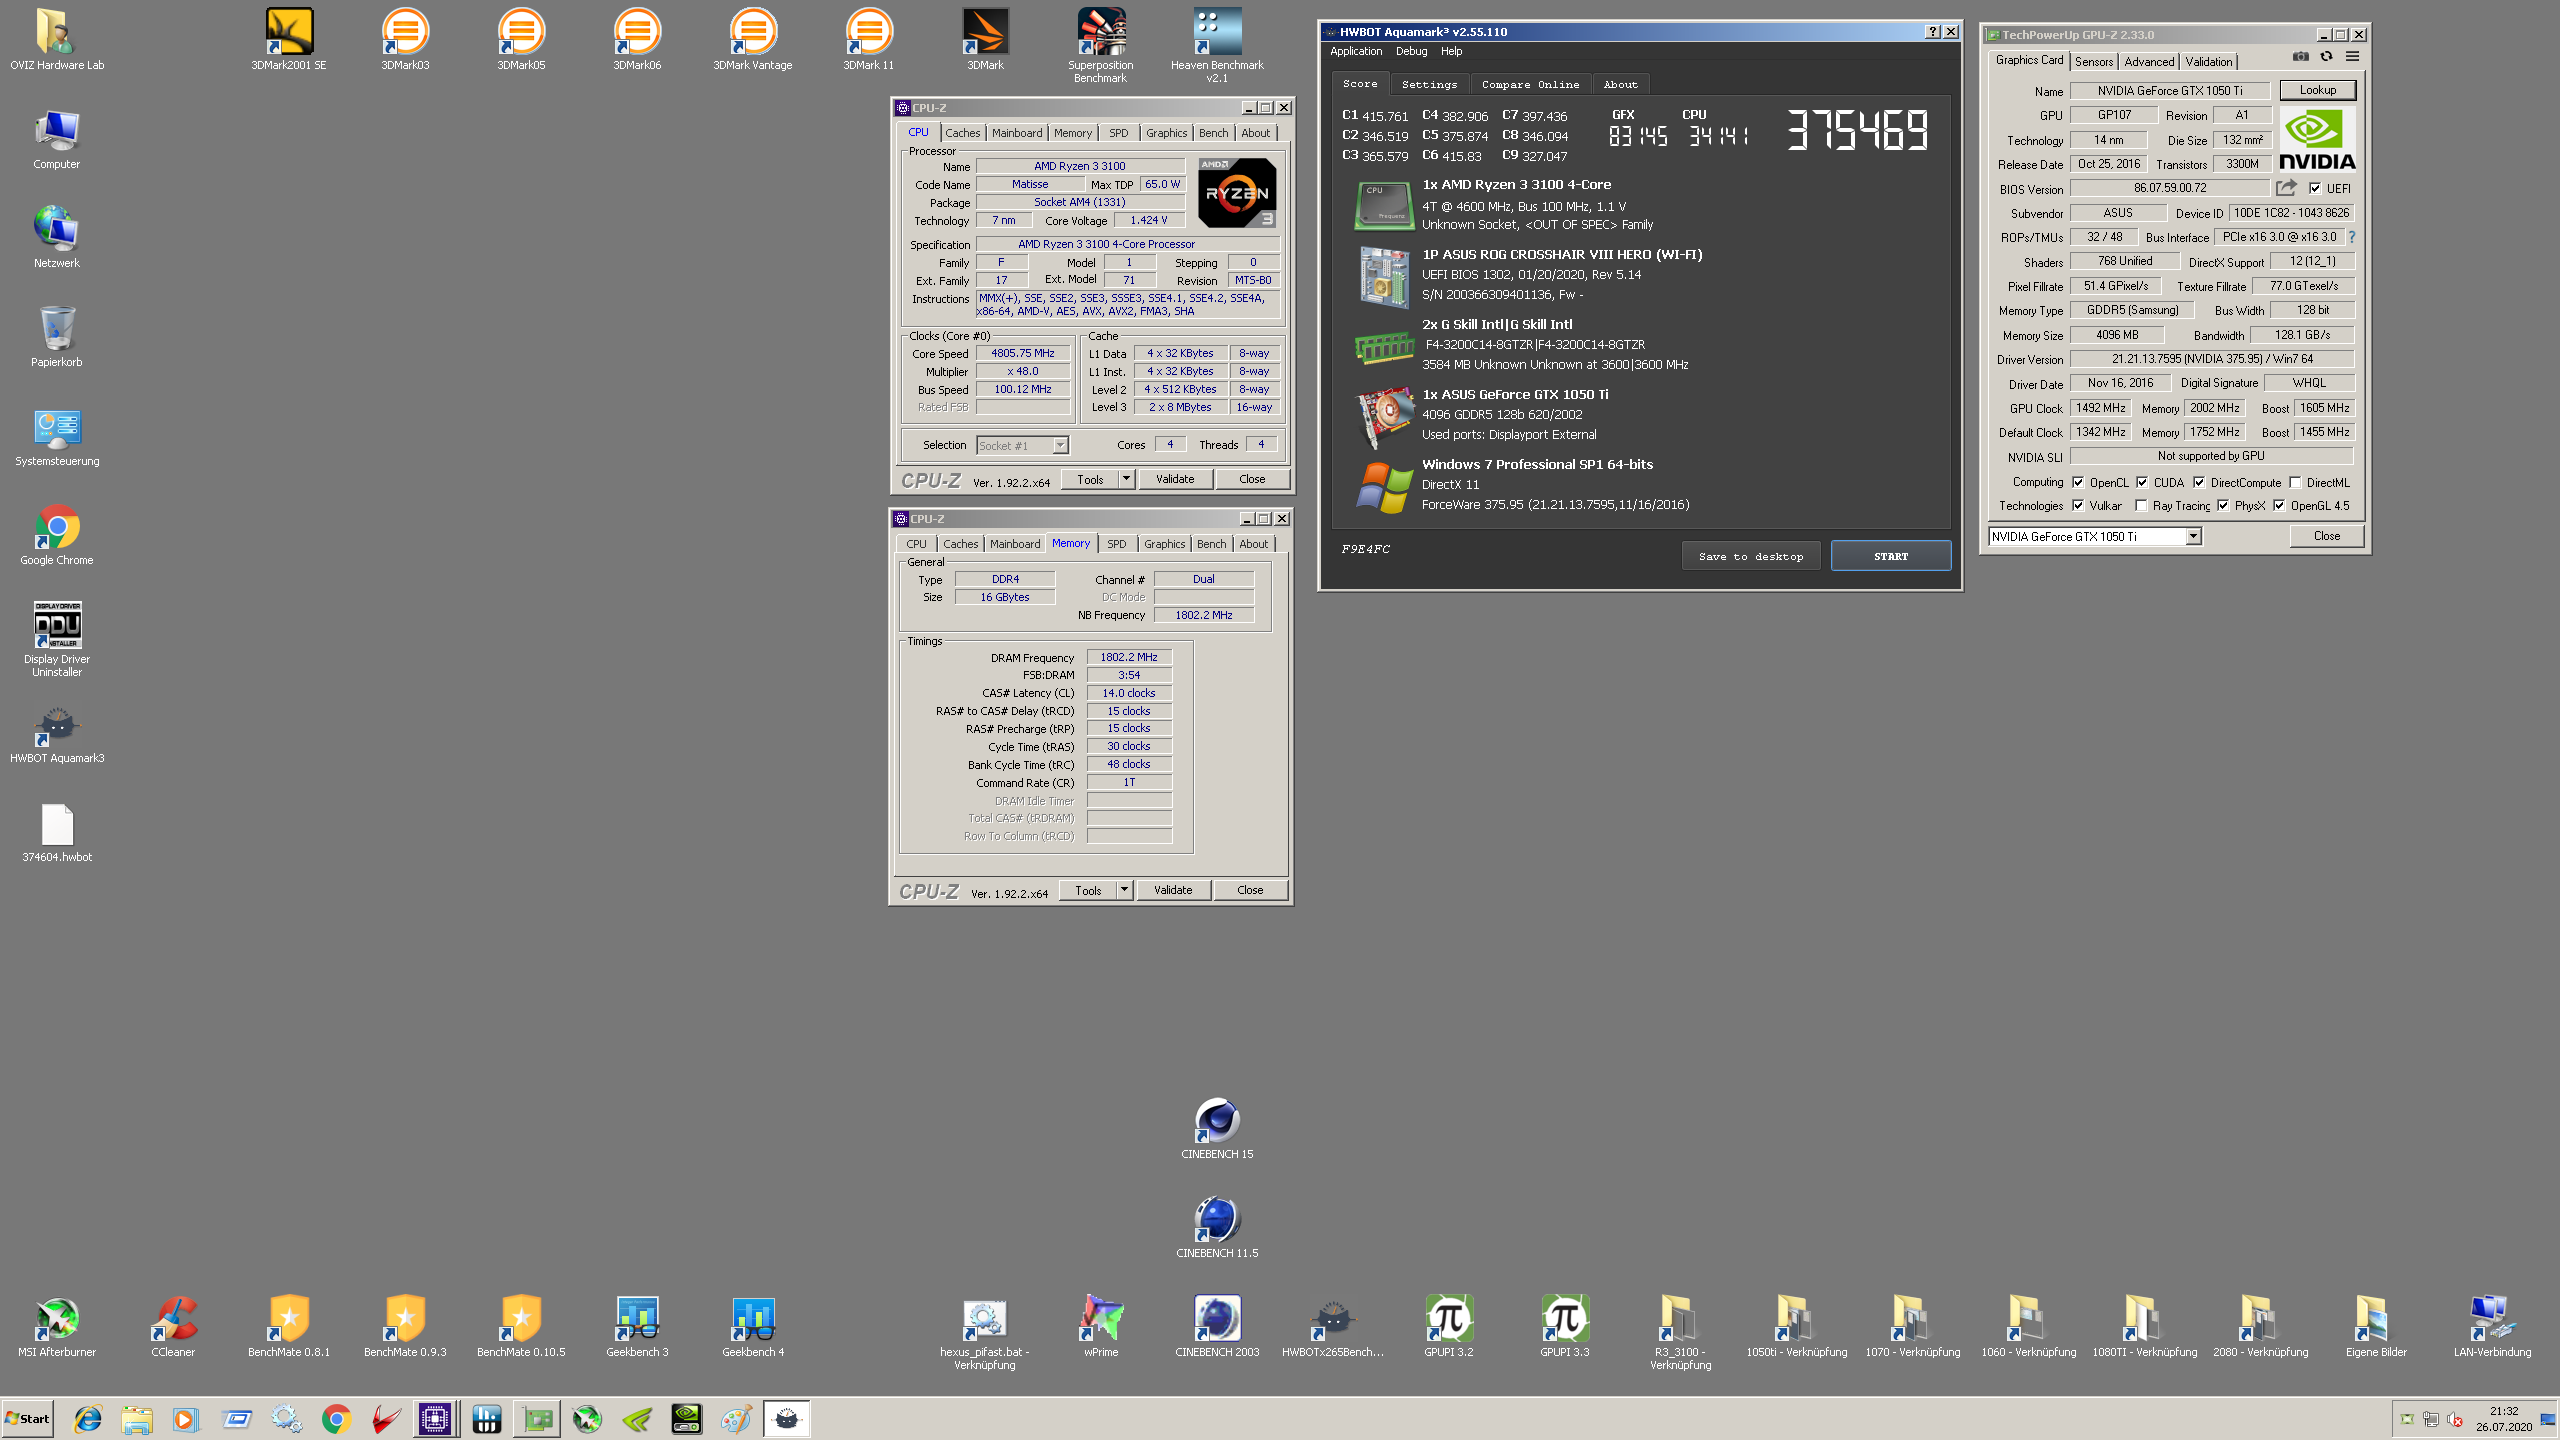This screenshot has height=1440, width=2560.
Task: Click Close in the lower CPU-Z window
Action: point(1250,890)
